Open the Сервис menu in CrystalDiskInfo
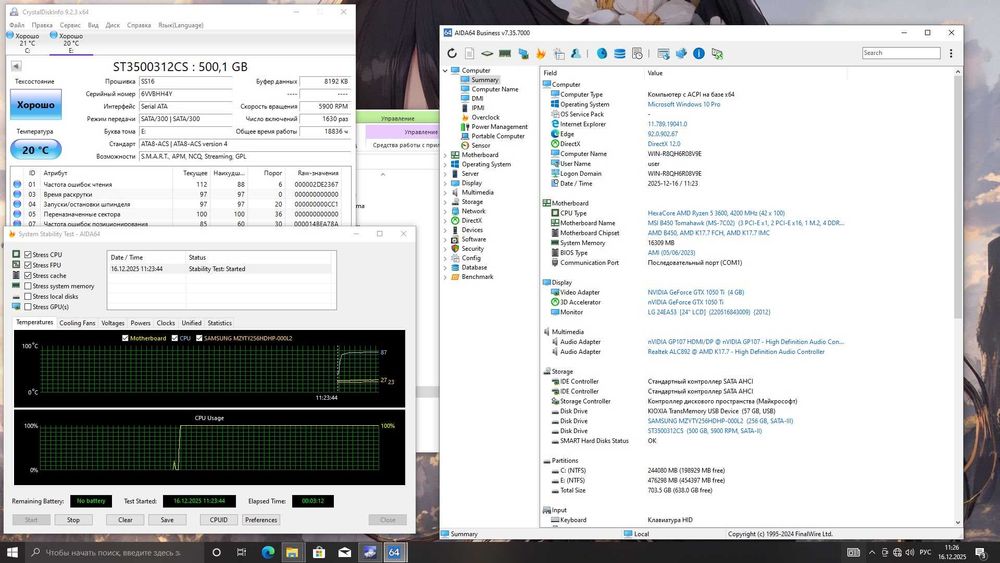Viewport: 1000px width, 563px height. 70,26
